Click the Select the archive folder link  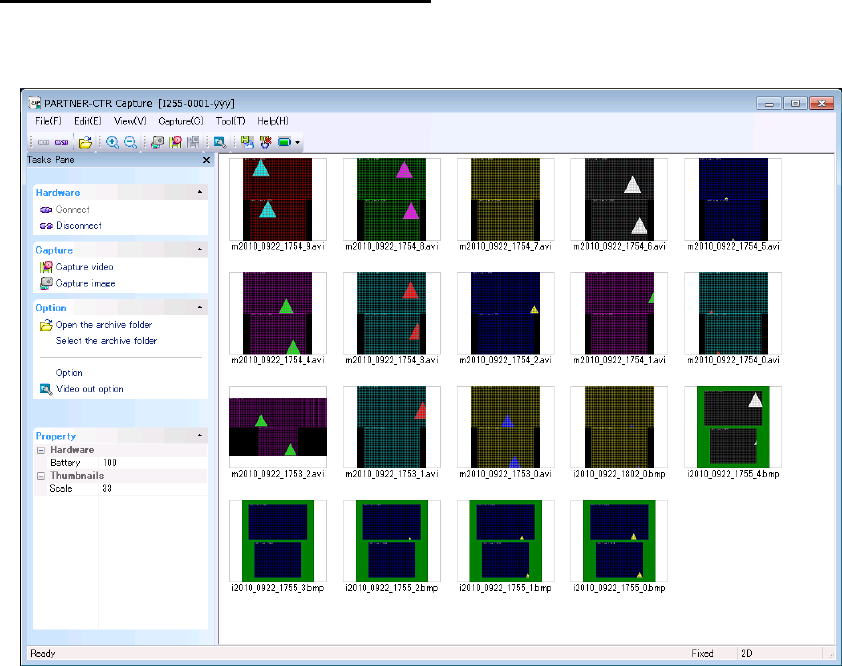point(106,341)
